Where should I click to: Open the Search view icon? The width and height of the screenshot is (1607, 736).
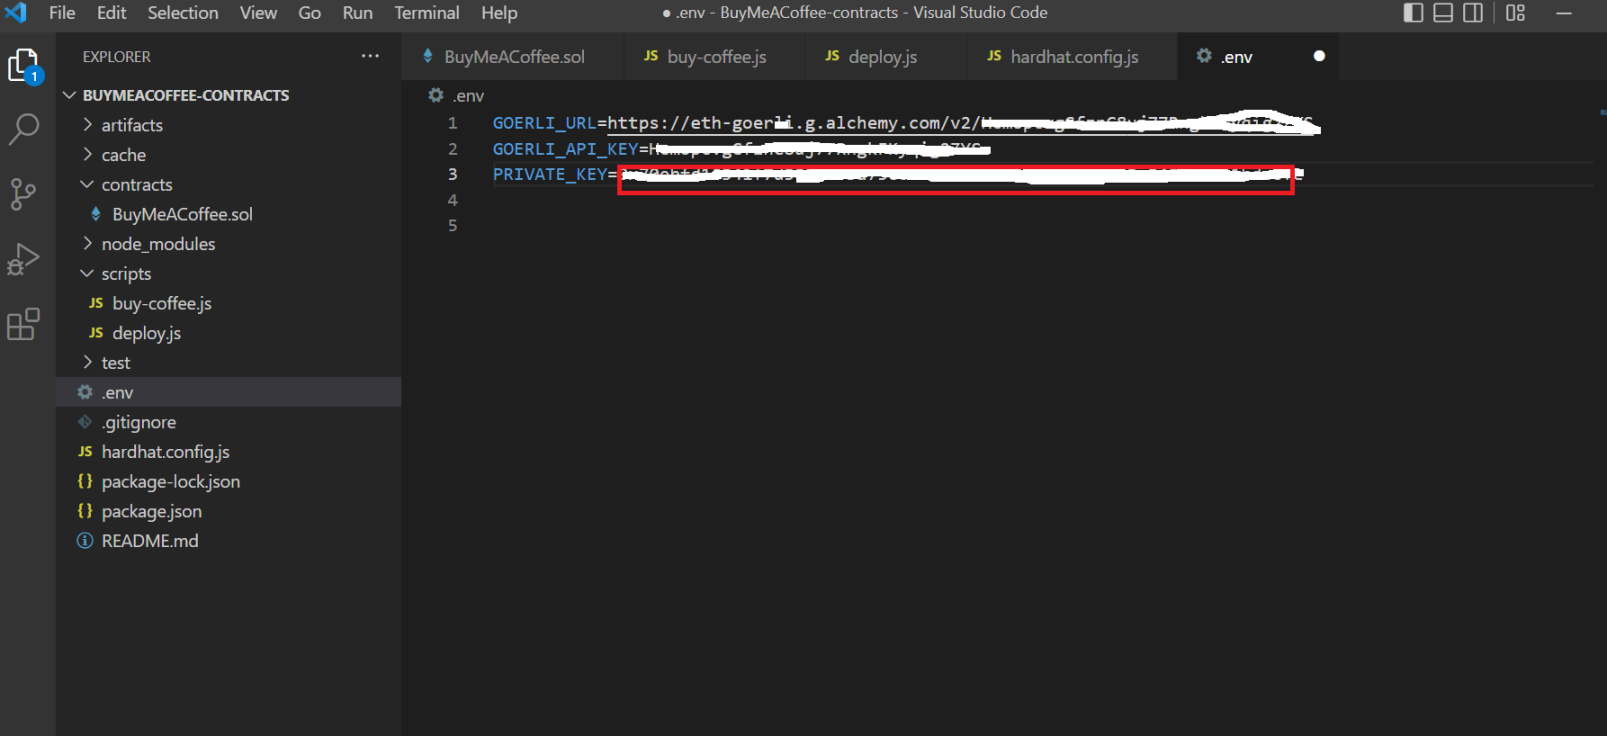point(23,128)
